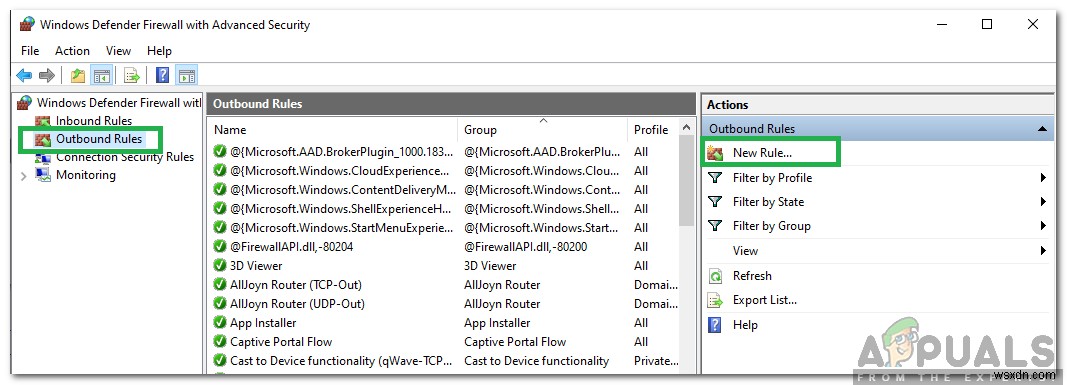Click the green check icon of App Installer rule
The image size is (1067, 385).
pos(220,322)
